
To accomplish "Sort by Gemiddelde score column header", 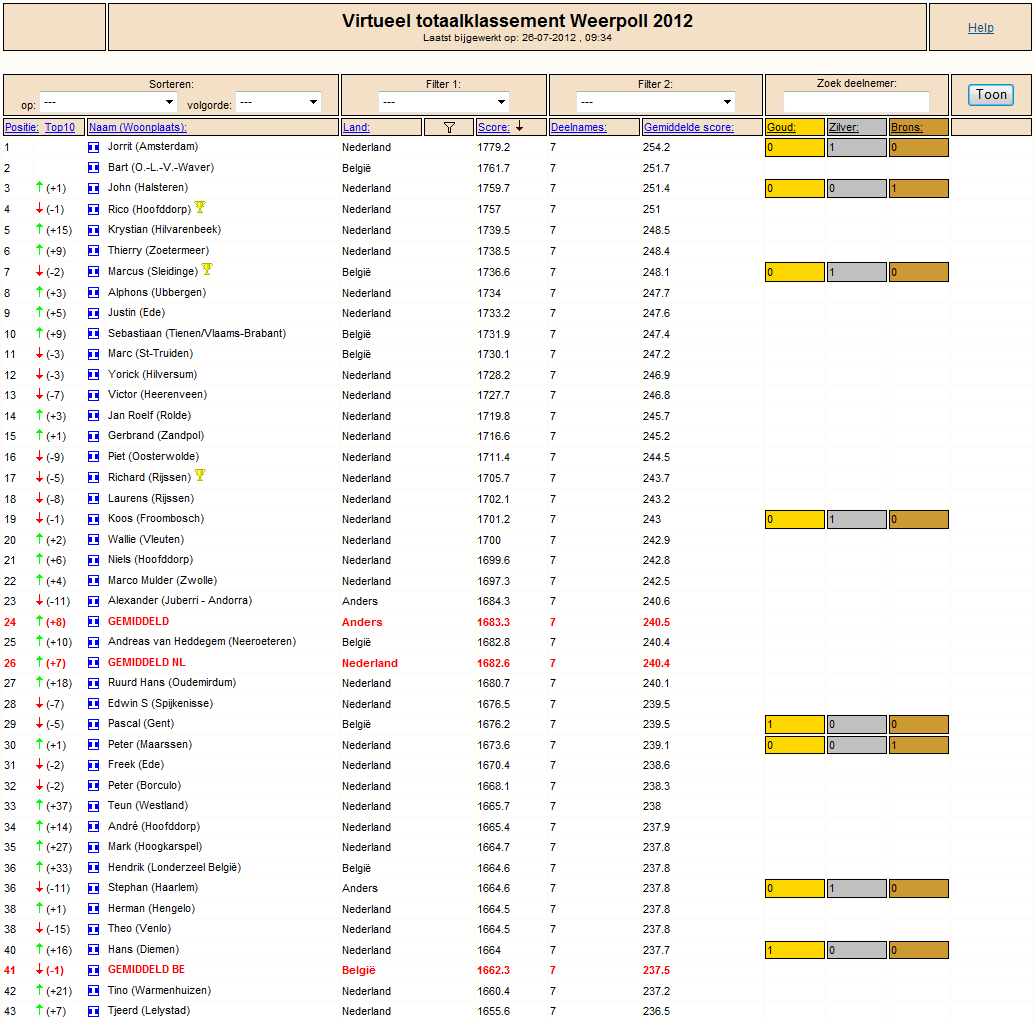I will click(x=688, y=127).
